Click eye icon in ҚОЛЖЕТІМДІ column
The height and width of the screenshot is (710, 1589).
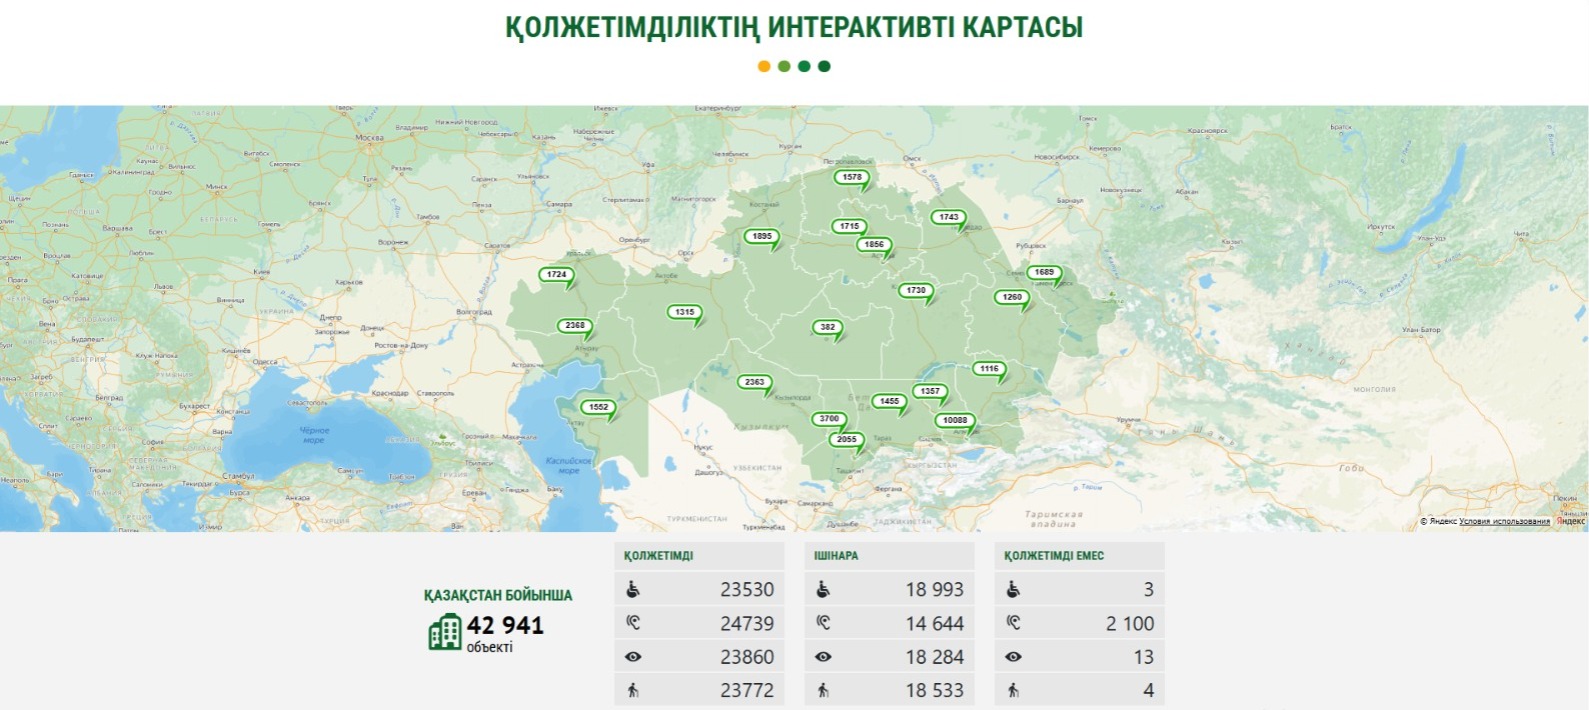633,657
